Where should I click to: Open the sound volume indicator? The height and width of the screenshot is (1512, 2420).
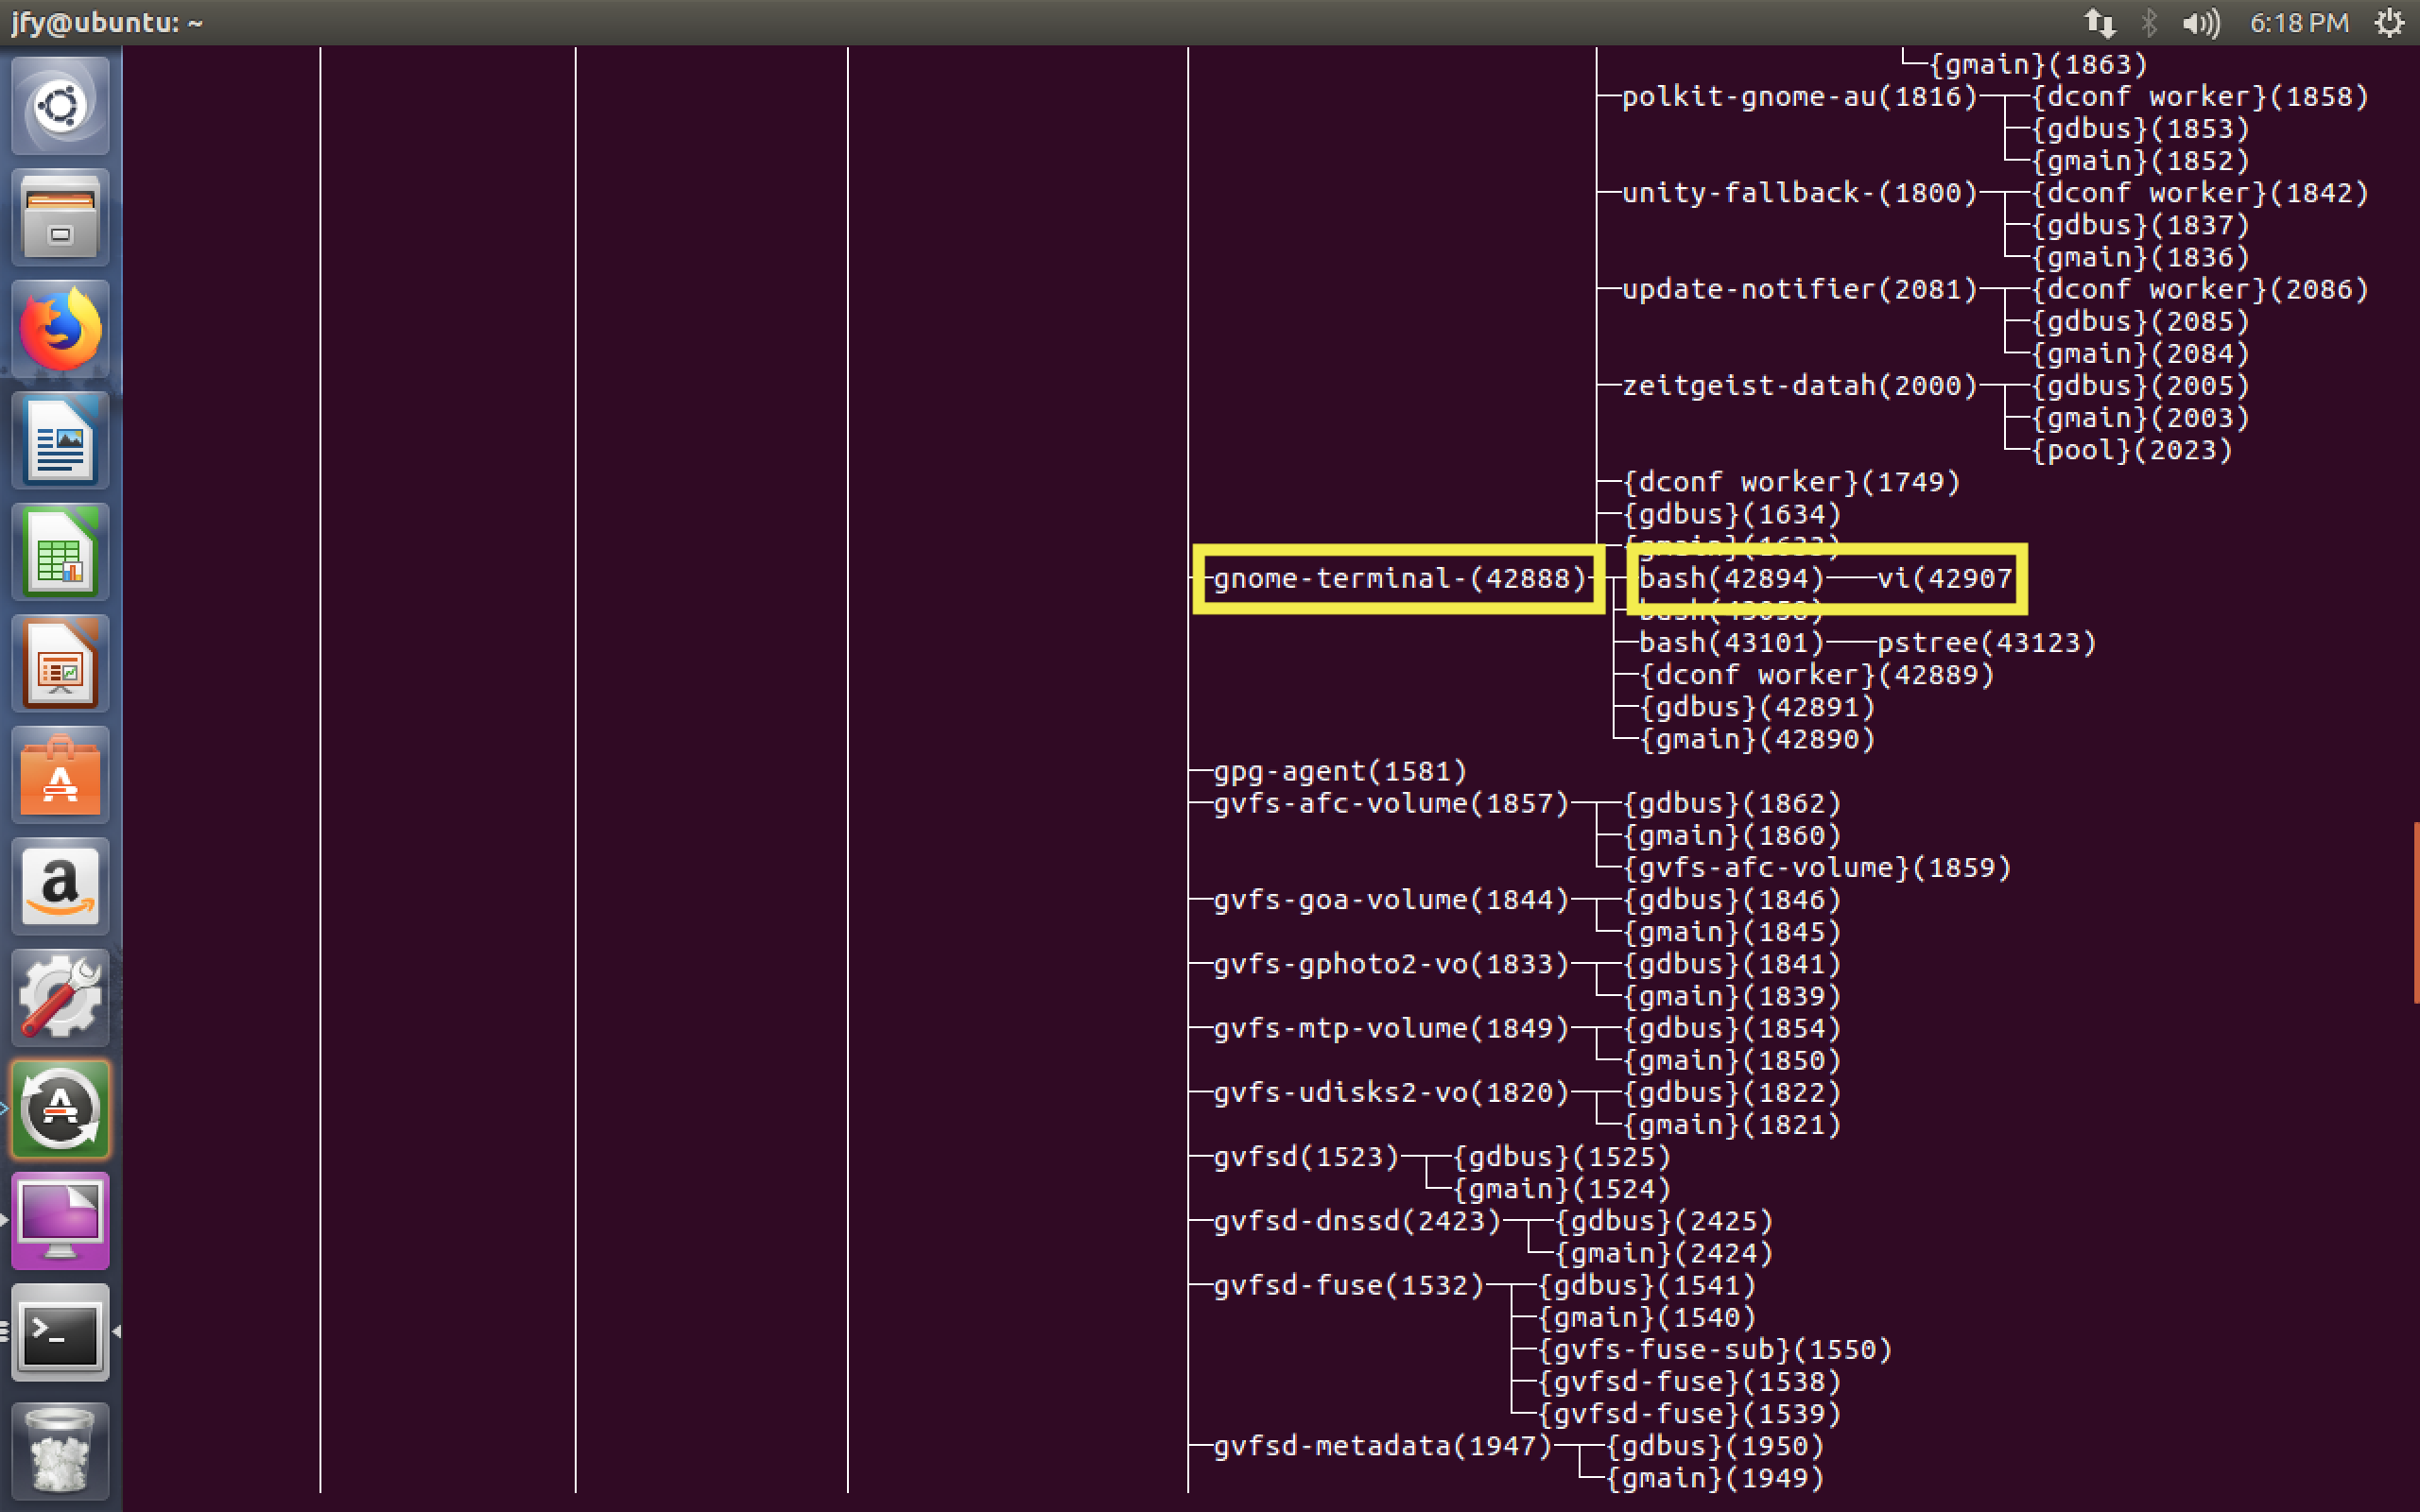(2200, 22)
